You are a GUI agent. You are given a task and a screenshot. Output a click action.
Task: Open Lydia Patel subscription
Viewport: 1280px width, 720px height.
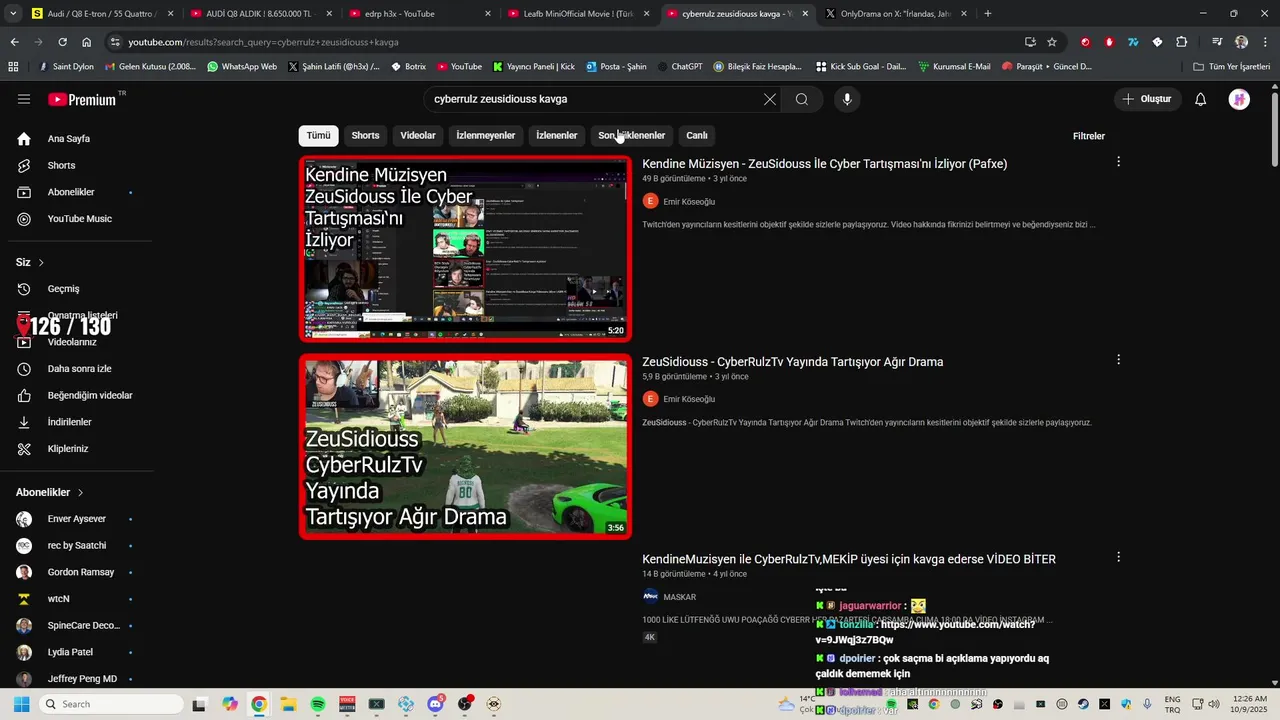coord(70,652)
